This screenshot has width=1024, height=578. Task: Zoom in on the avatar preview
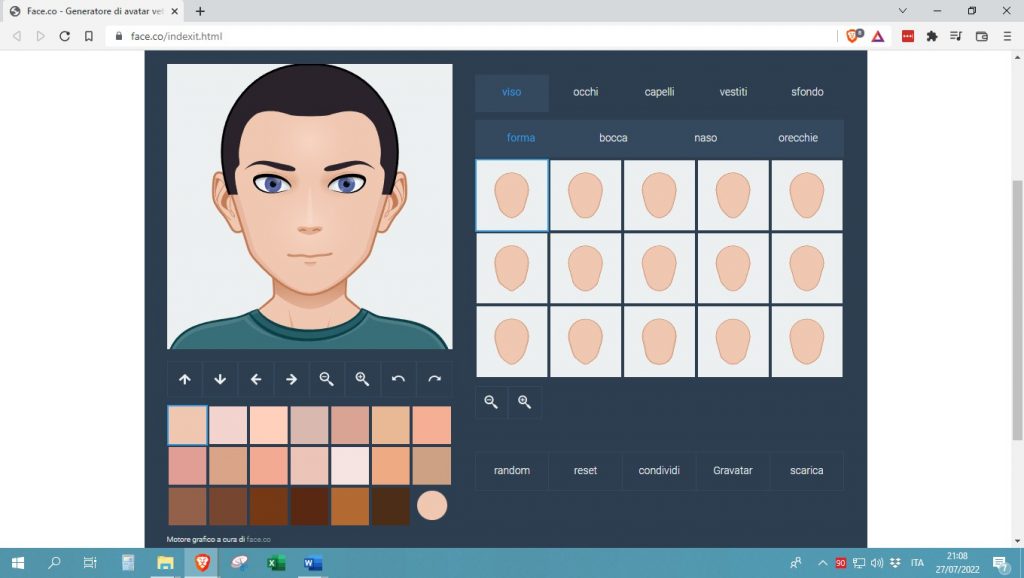coord(362,379)
